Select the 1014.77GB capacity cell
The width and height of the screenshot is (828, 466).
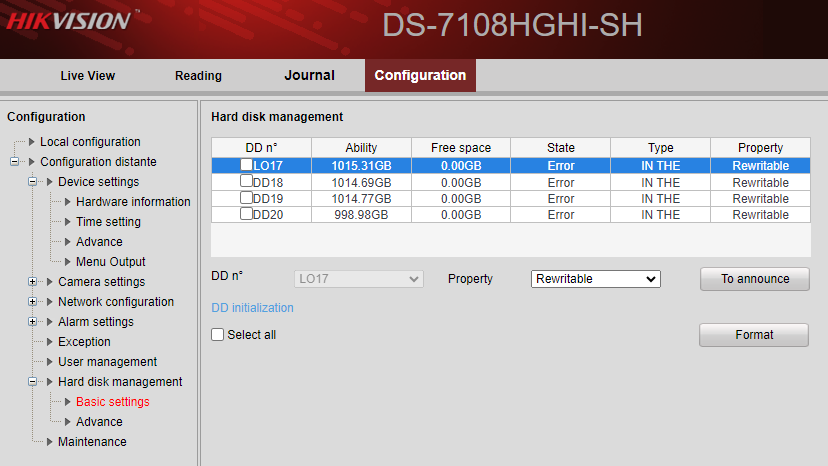click(361, 199)
